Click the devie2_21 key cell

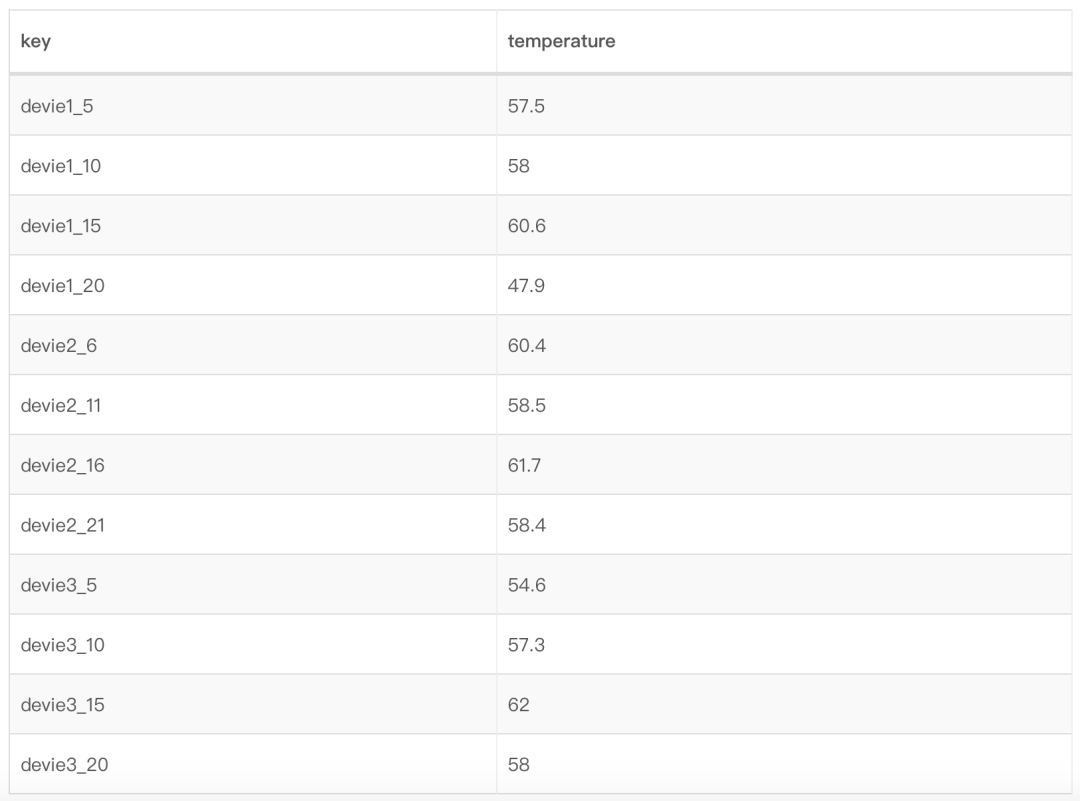pyautogui.click(x=63, y=526)
